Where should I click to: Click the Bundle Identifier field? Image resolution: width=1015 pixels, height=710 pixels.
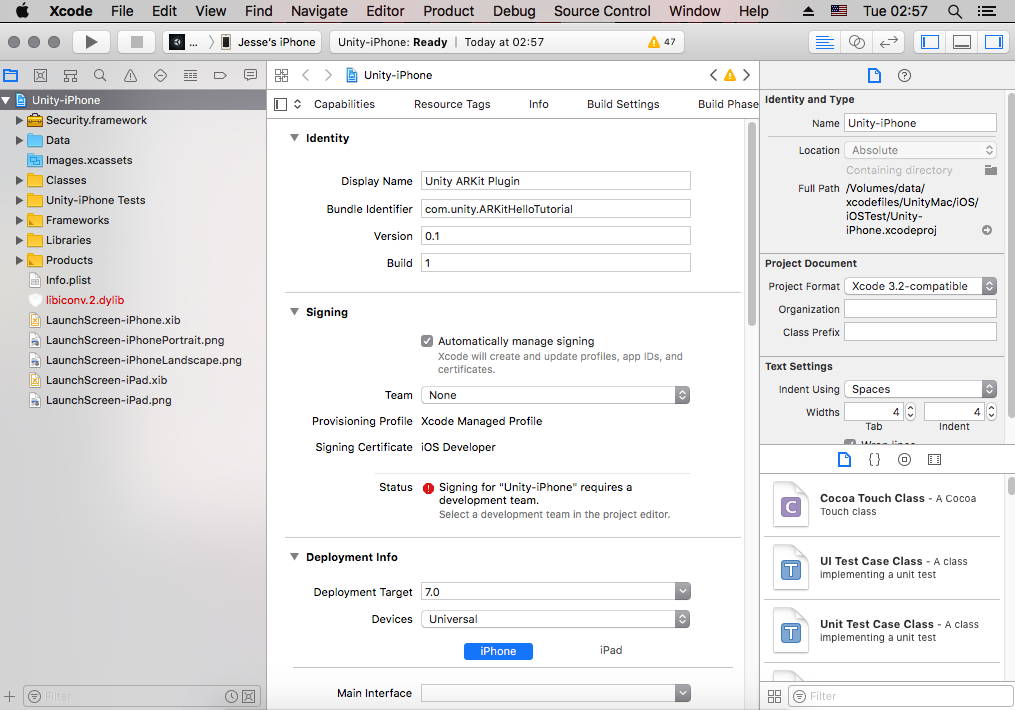[555, 209]
